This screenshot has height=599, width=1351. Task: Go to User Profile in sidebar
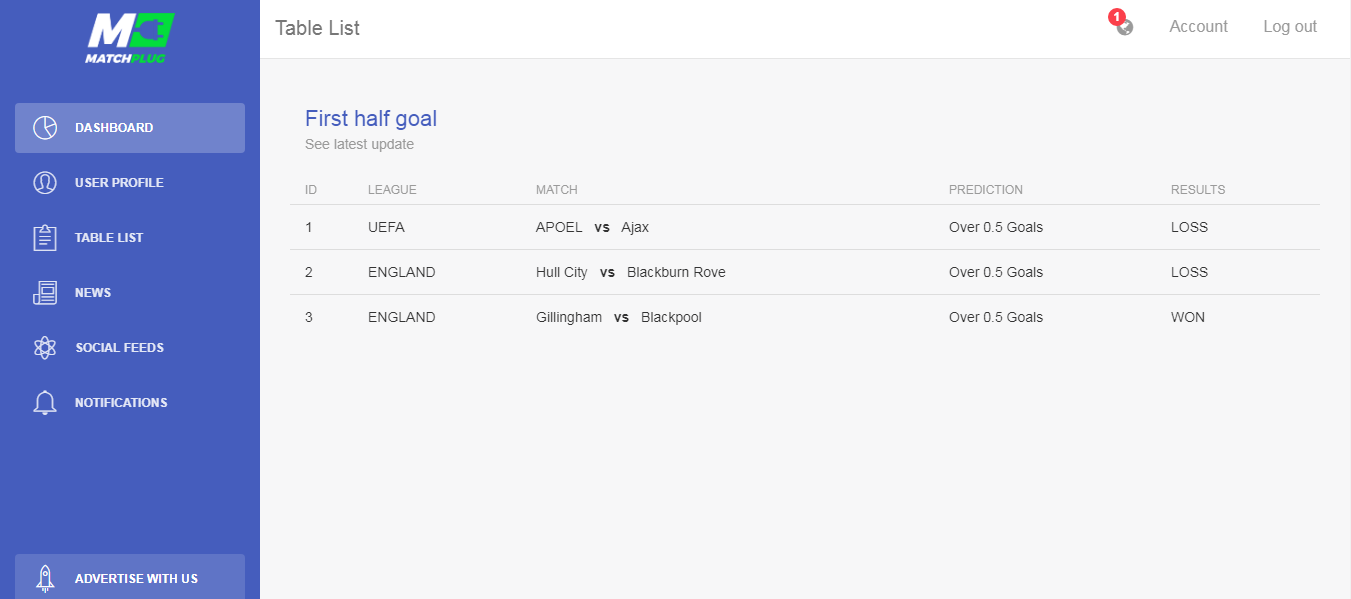click(119, 183)
